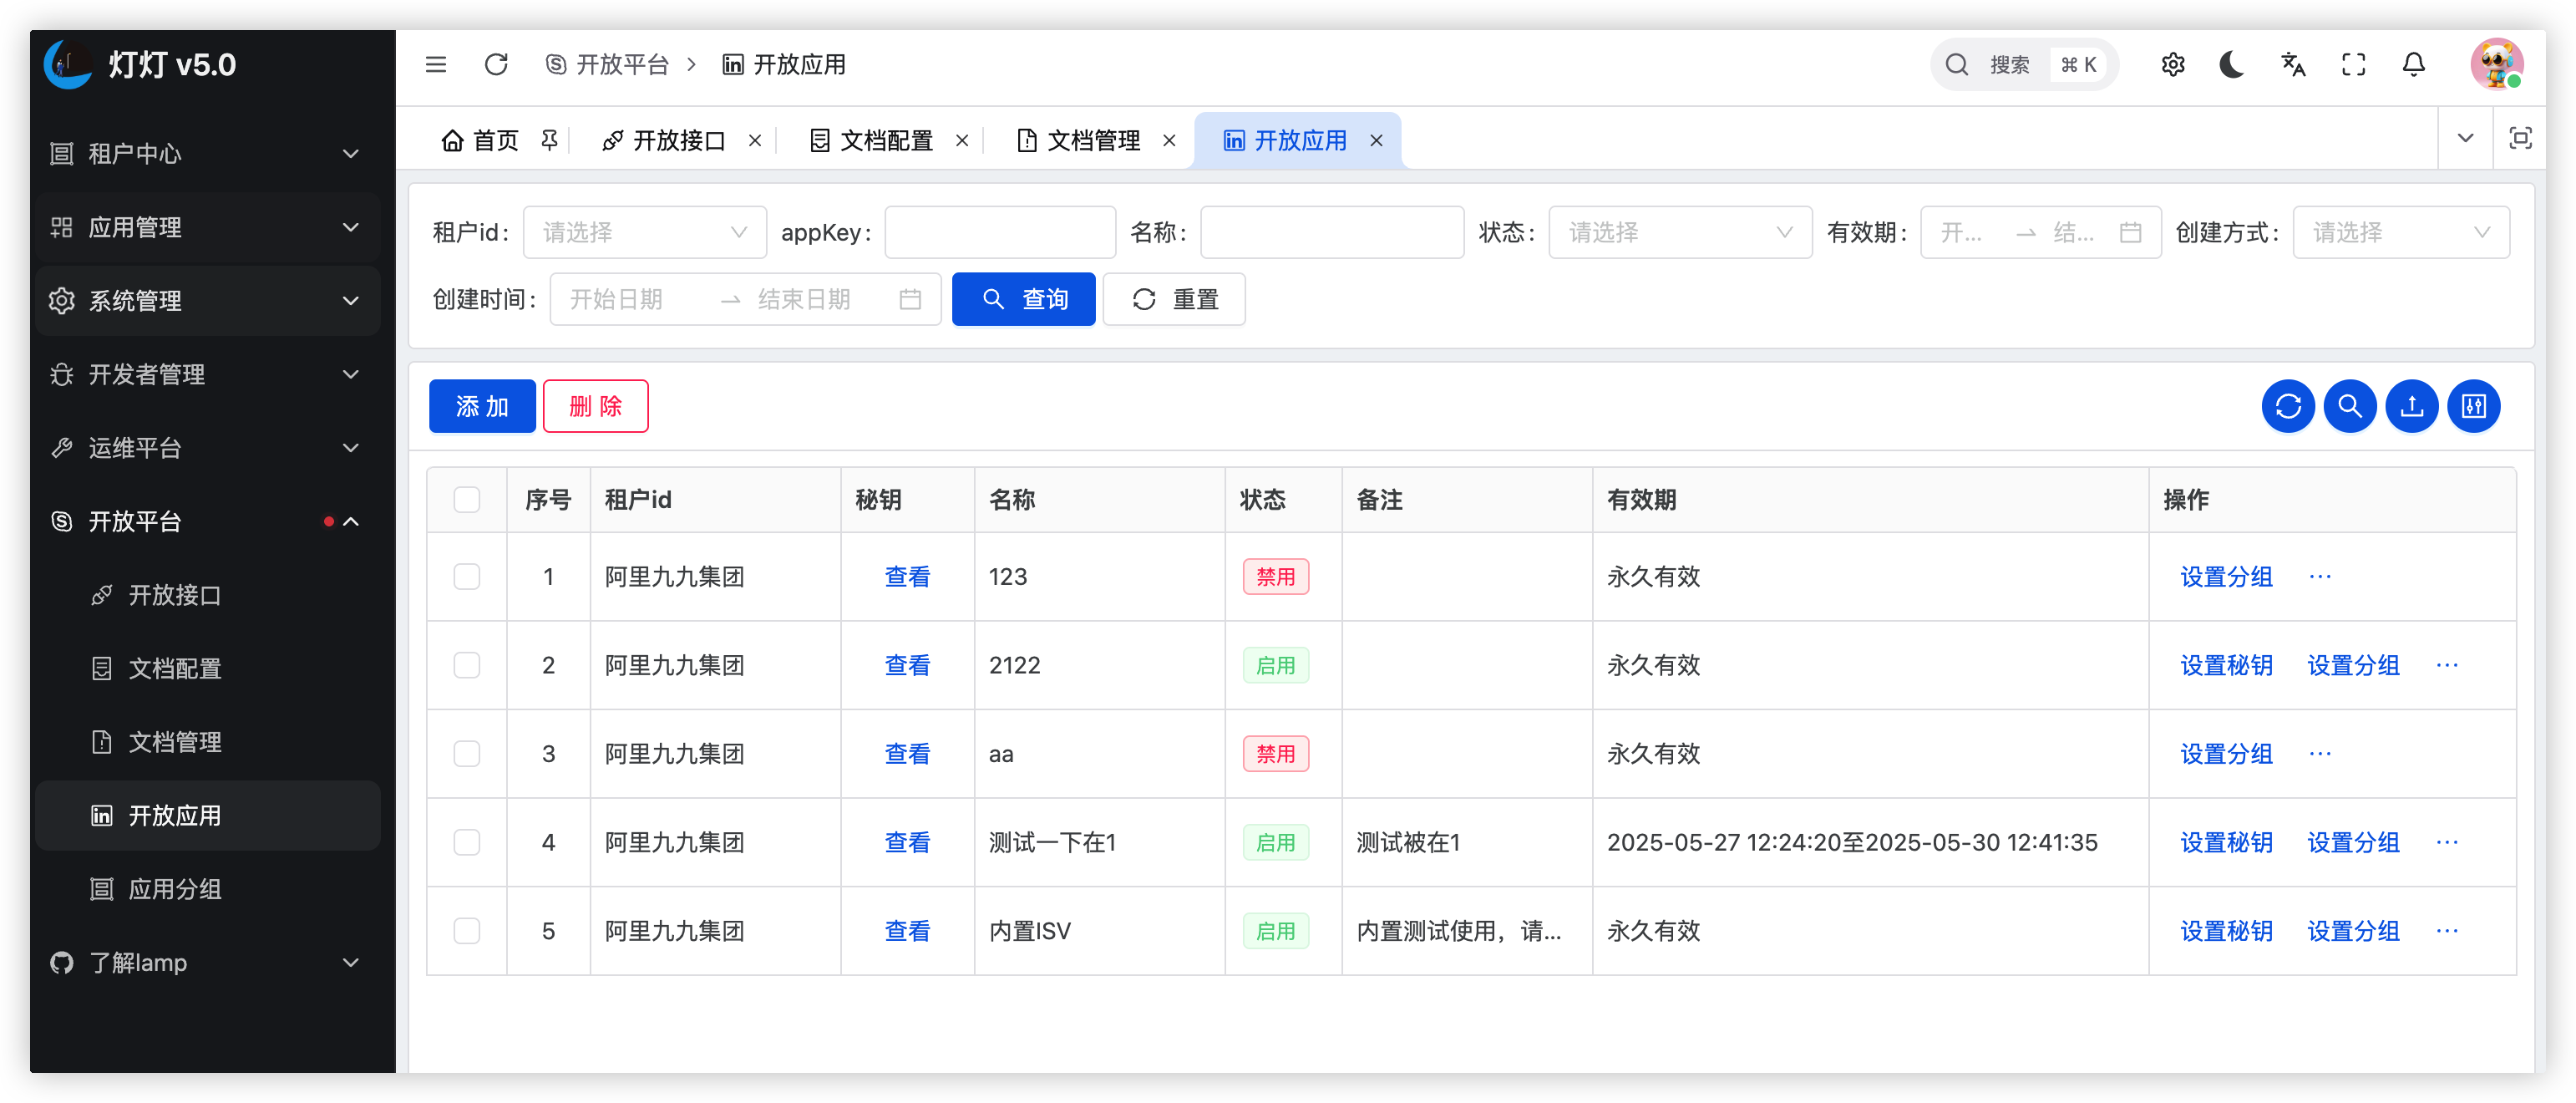Select the checkbox for row 2
The height and width of the screenshot is (1103, 2576).
(467, 666)
